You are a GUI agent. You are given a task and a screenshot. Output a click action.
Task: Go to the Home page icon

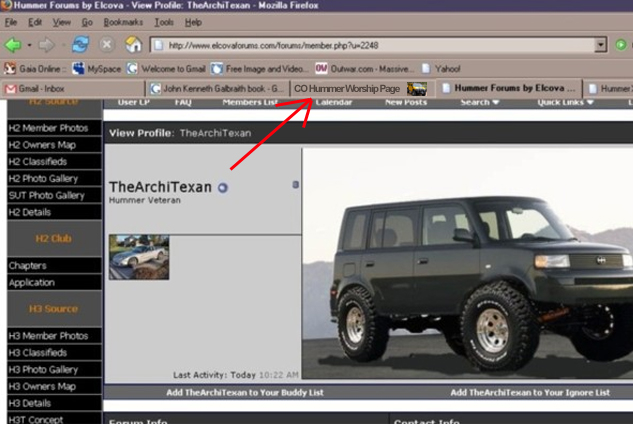(134, 44)
